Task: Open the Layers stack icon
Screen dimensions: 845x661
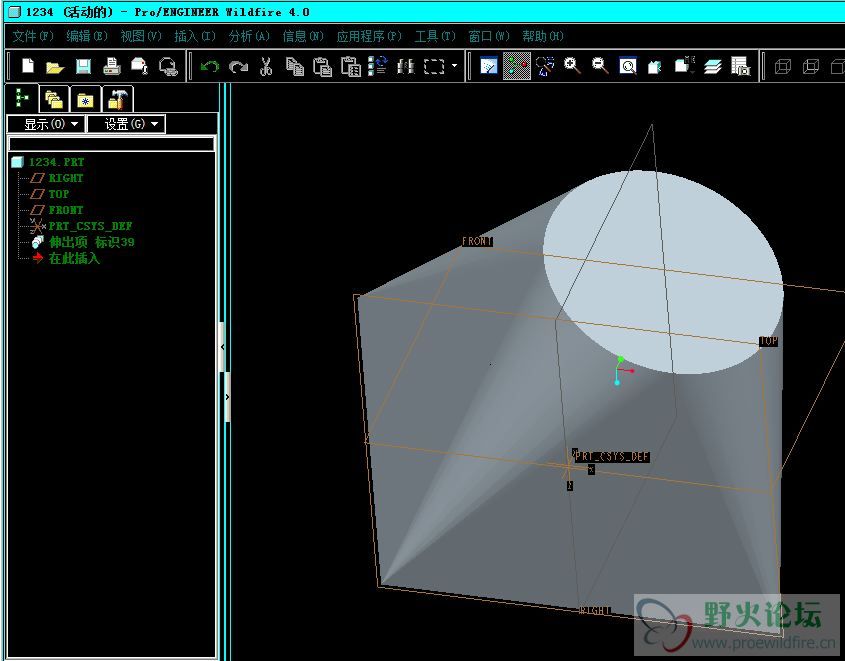Action: pos(712,66)
